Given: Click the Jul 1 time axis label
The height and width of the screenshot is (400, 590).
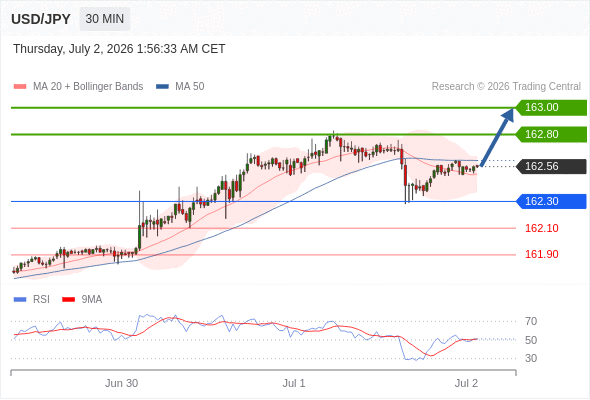Looking at the screenshot, I should click(294, 383).
